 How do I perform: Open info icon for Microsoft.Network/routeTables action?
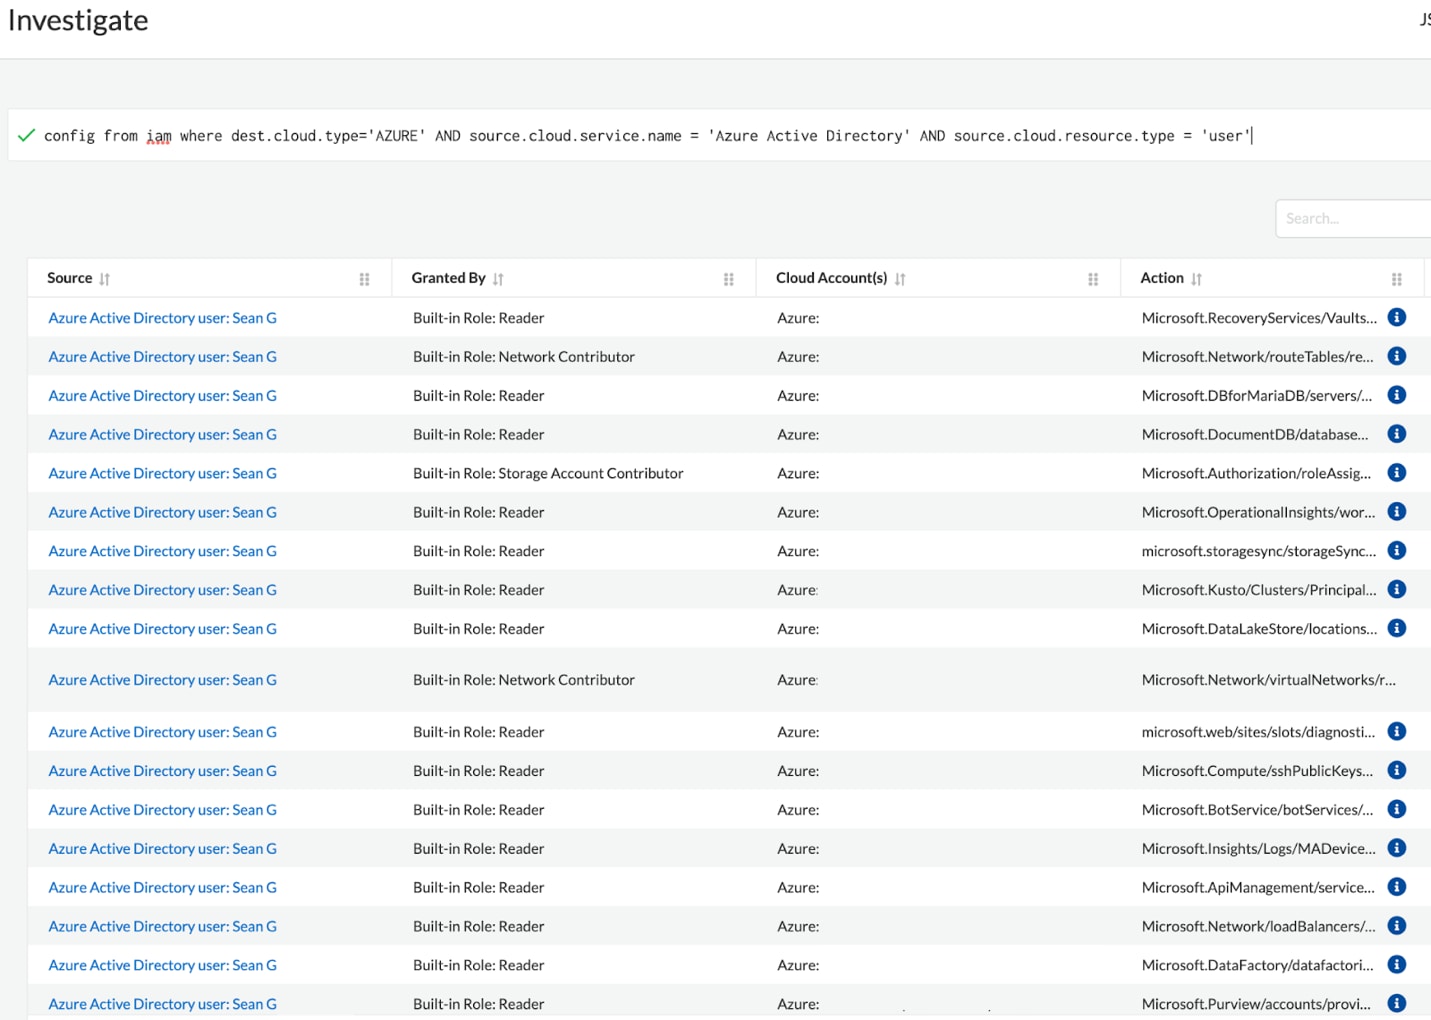click(x=1397, y=356)
